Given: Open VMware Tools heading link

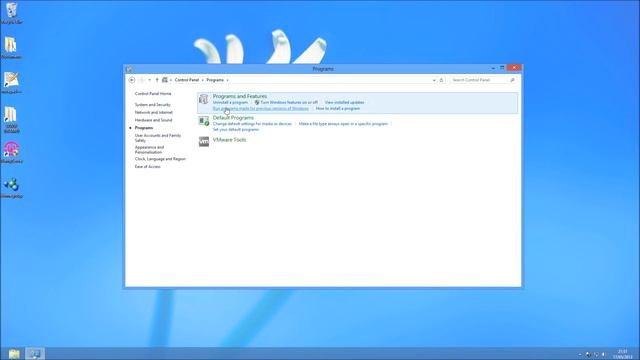Looking at the screenshot, I should tap(229, 140).
